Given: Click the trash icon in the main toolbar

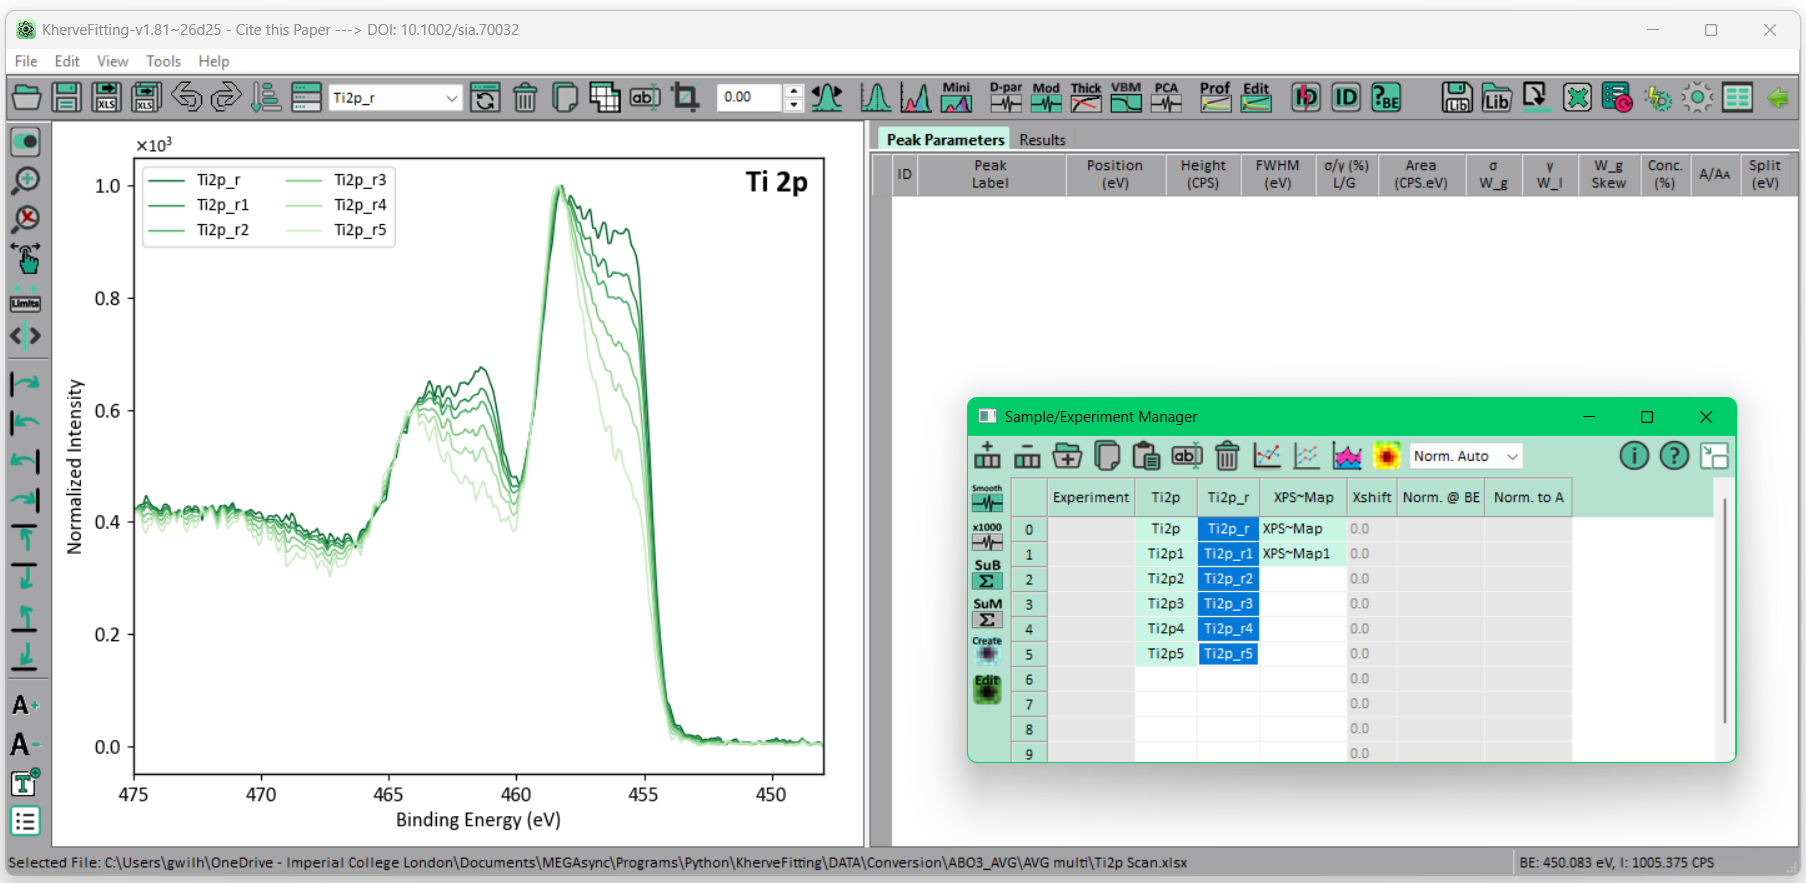Looking at the screenshot, I should [x=525, y=98].
